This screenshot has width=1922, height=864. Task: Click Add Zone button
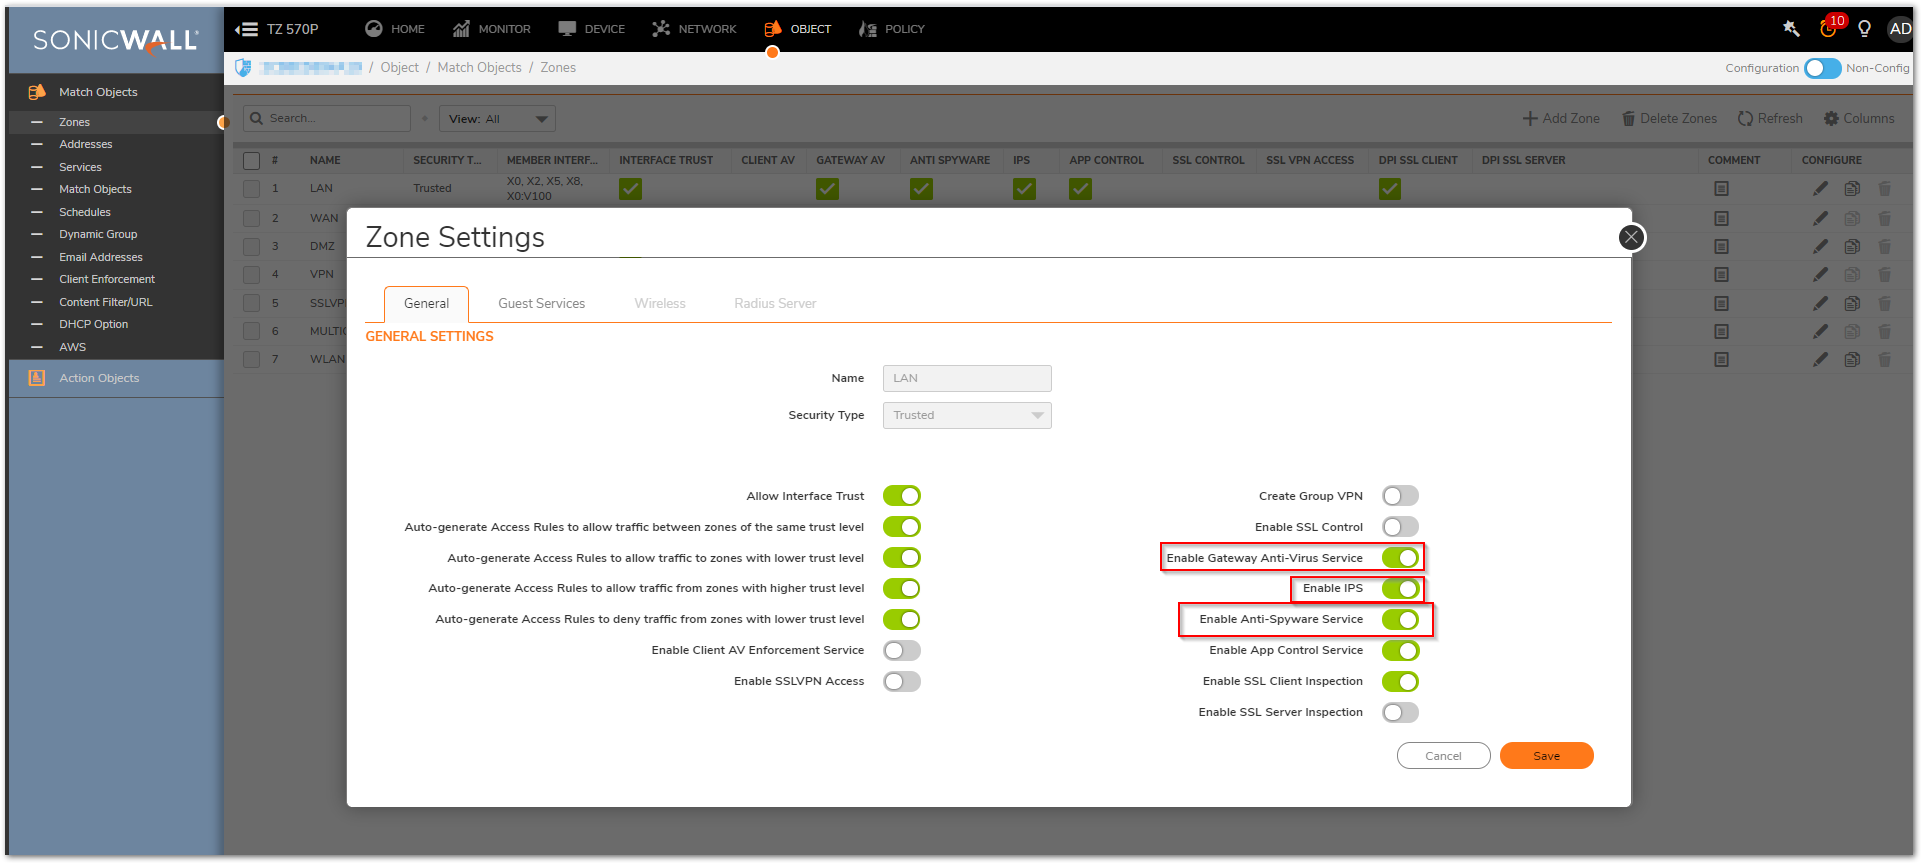coord(1561,118)
